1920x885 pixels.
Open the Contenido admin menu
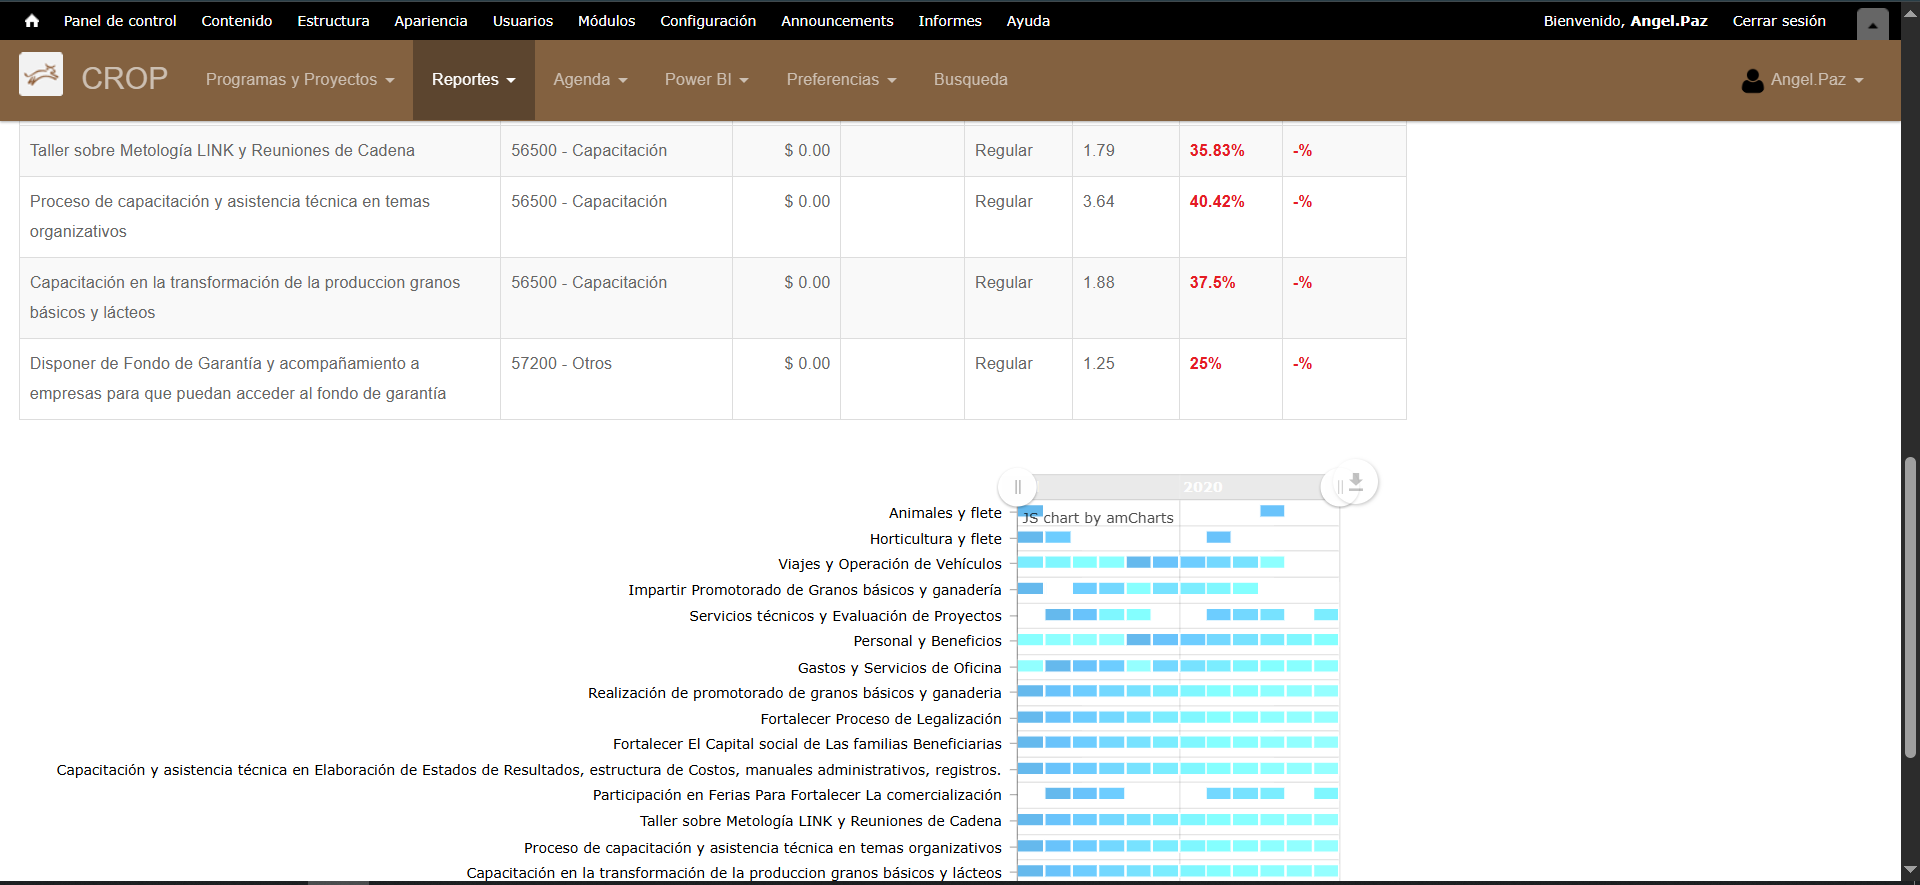coord(236,21)
